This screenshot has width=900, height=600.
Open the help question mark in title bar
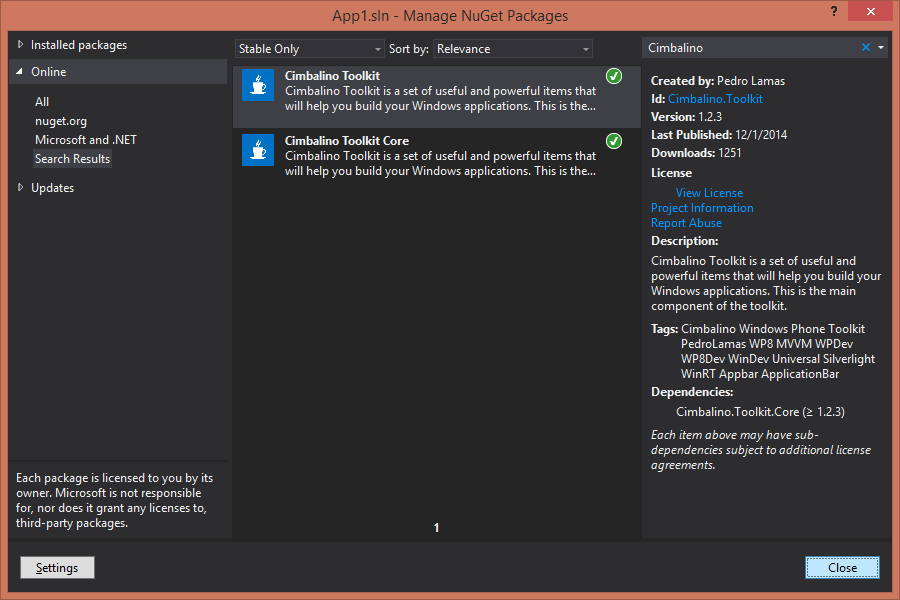click(833, 10)
